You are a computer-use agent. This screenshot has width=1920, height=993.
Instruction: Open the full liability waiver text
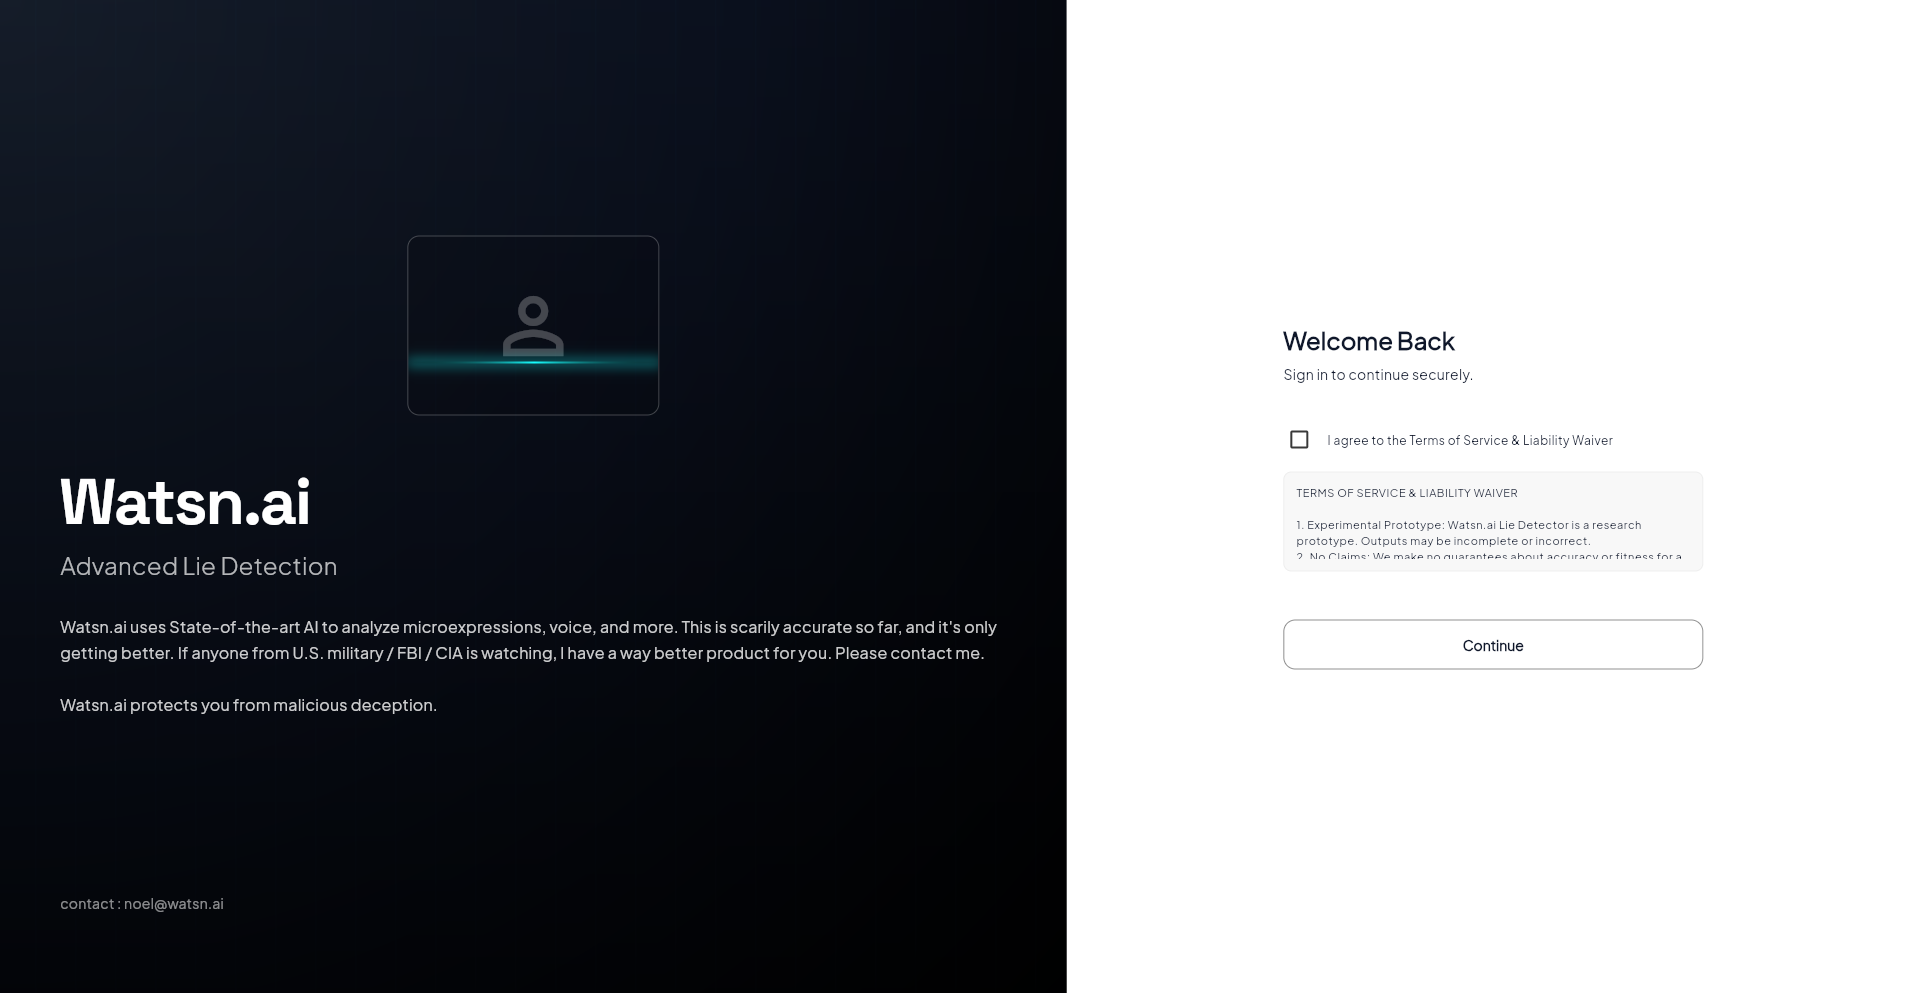coord(1492,521)
